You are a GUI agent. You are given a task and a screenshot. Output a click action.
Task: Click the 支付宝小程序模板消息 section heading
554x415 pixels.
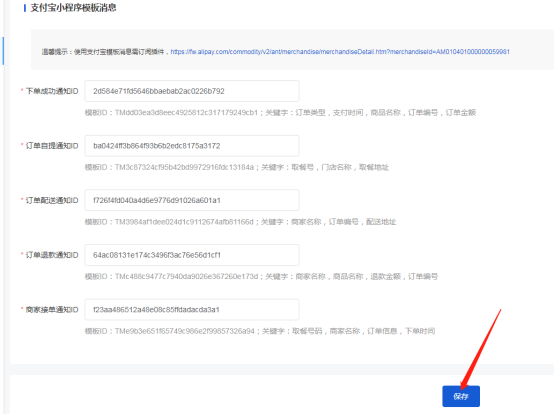[73, 8]
